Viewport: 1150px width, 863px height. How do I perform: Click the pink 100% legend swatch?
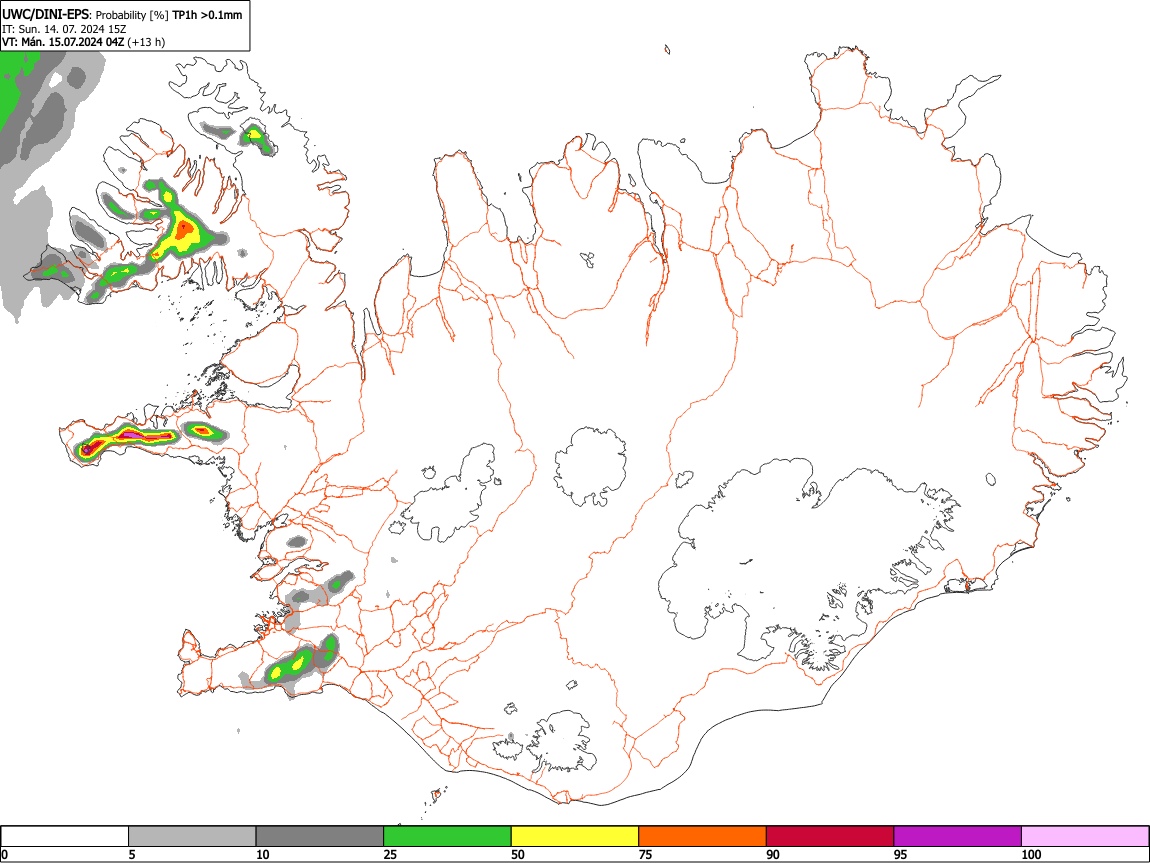point(1085,837)
